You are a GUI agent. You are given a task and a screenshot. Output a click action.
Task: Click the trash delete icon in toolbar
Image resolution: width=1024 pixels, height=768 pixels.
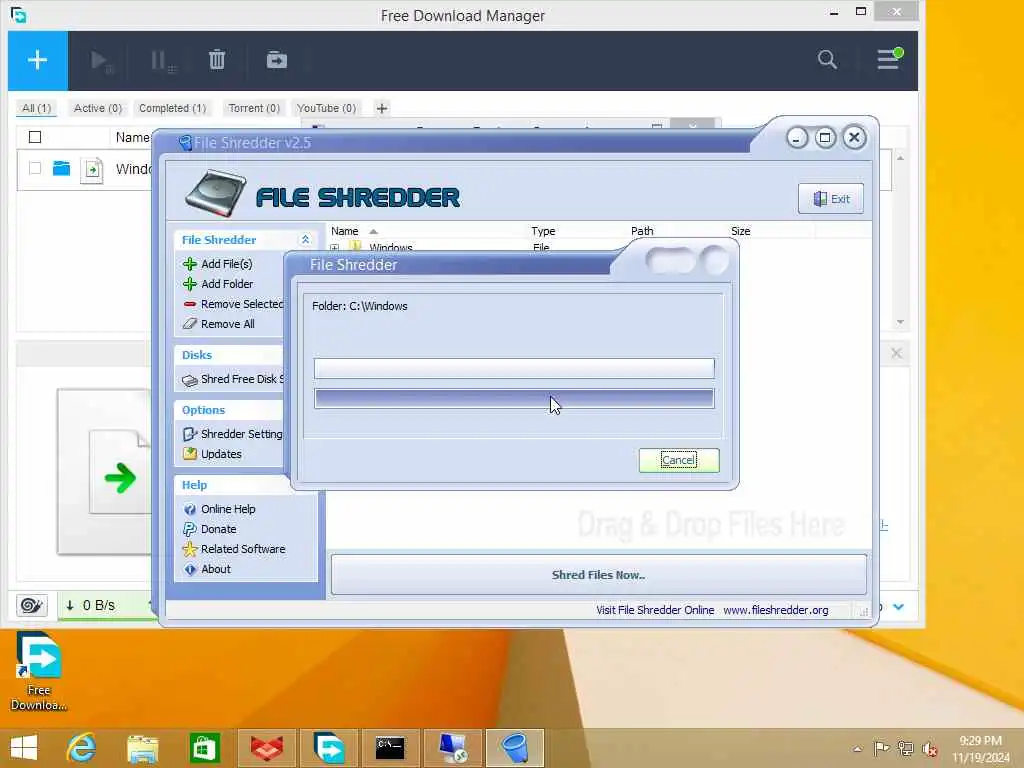pyautogui.click(x=217, y=60)
